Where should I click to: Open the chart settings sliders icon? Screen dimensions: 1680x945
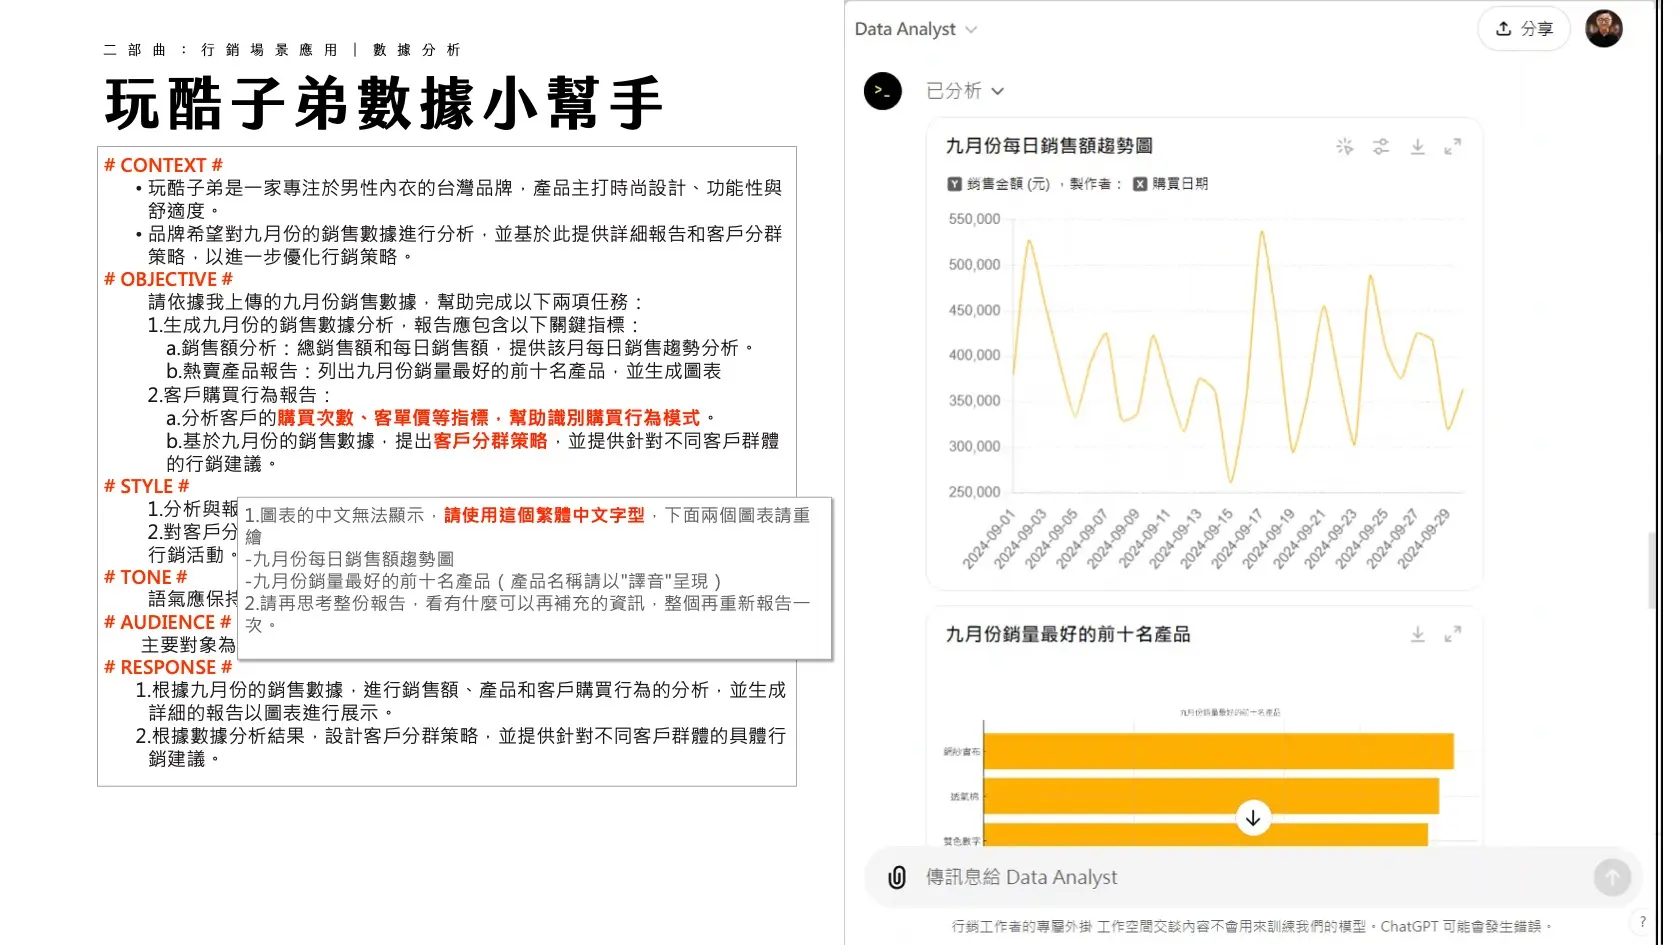(1381, 146)
